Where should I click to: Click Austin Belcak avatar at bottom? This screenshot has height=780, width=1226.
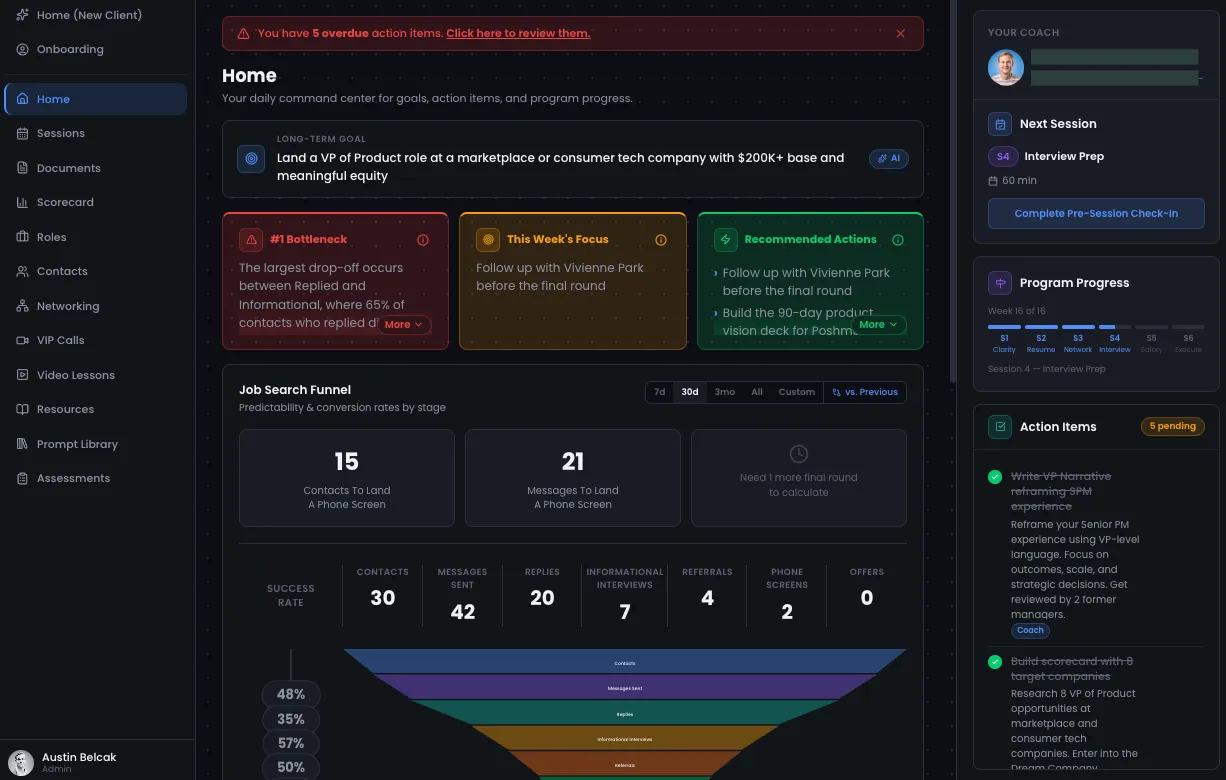(21, 763)
